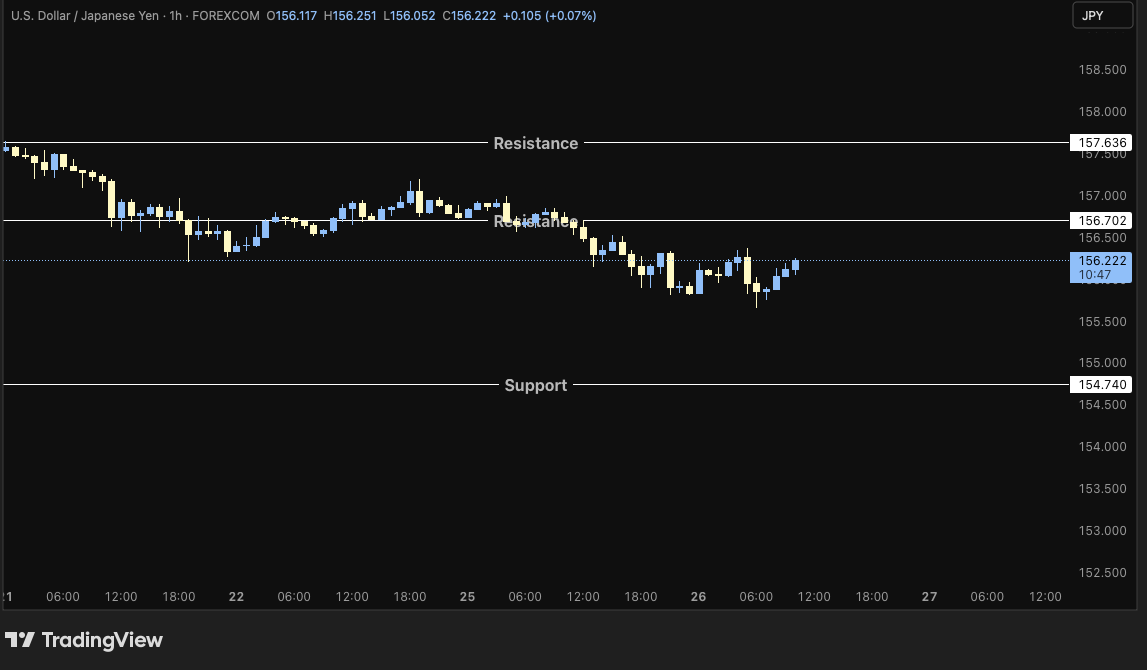Screen dimensions: 1147x670
Task: Click the 158.500 price scale label
Action: pyautogui.click(x=1103, y=70)
